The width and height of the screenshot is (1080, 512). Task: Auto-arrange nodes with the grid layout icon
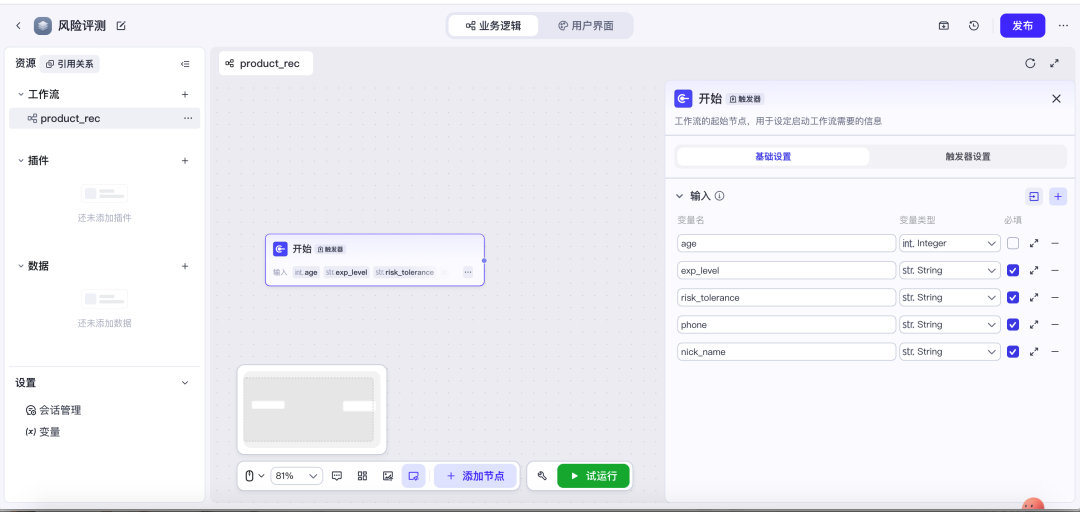362,475
